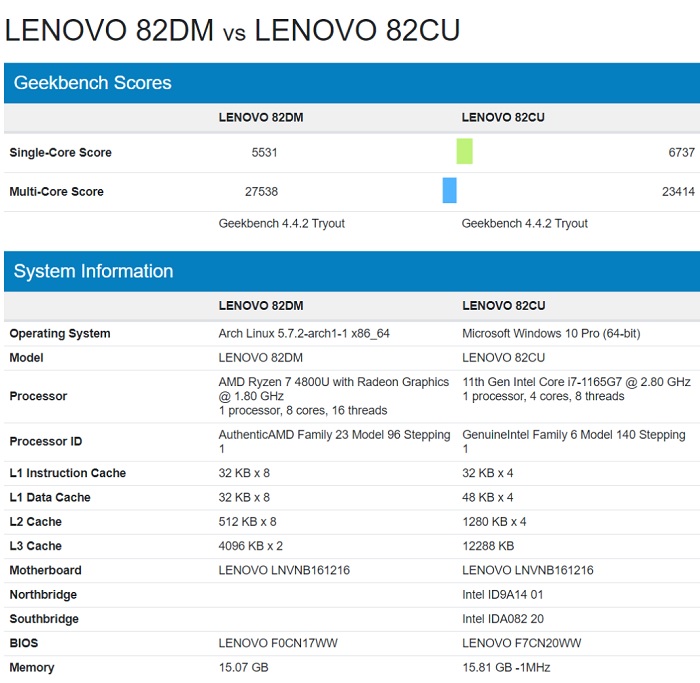Select 48 KB x 4 L1 data cache value

pyautogui.click(x=488, y=498)
